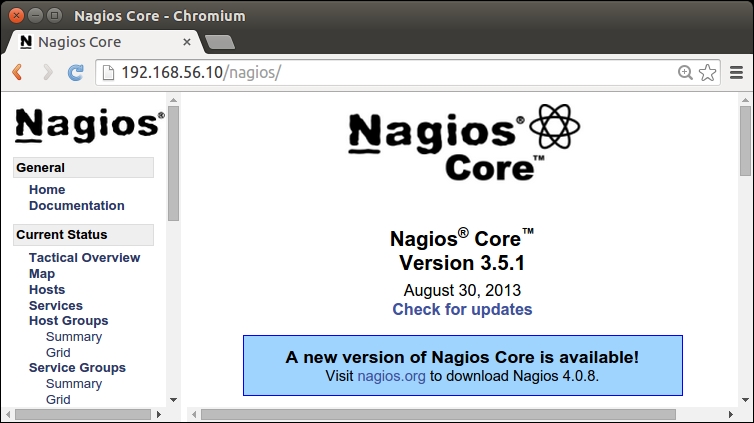Click the Nagios Core atom logo

[460, 145]
